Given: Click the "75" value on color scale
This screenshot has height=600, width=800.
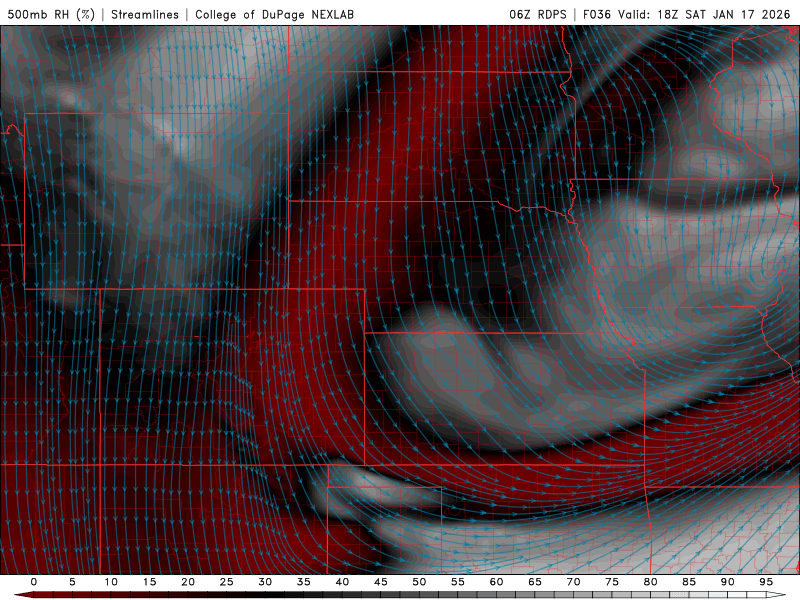Looking at the screenshot, I should coord(611,582).
